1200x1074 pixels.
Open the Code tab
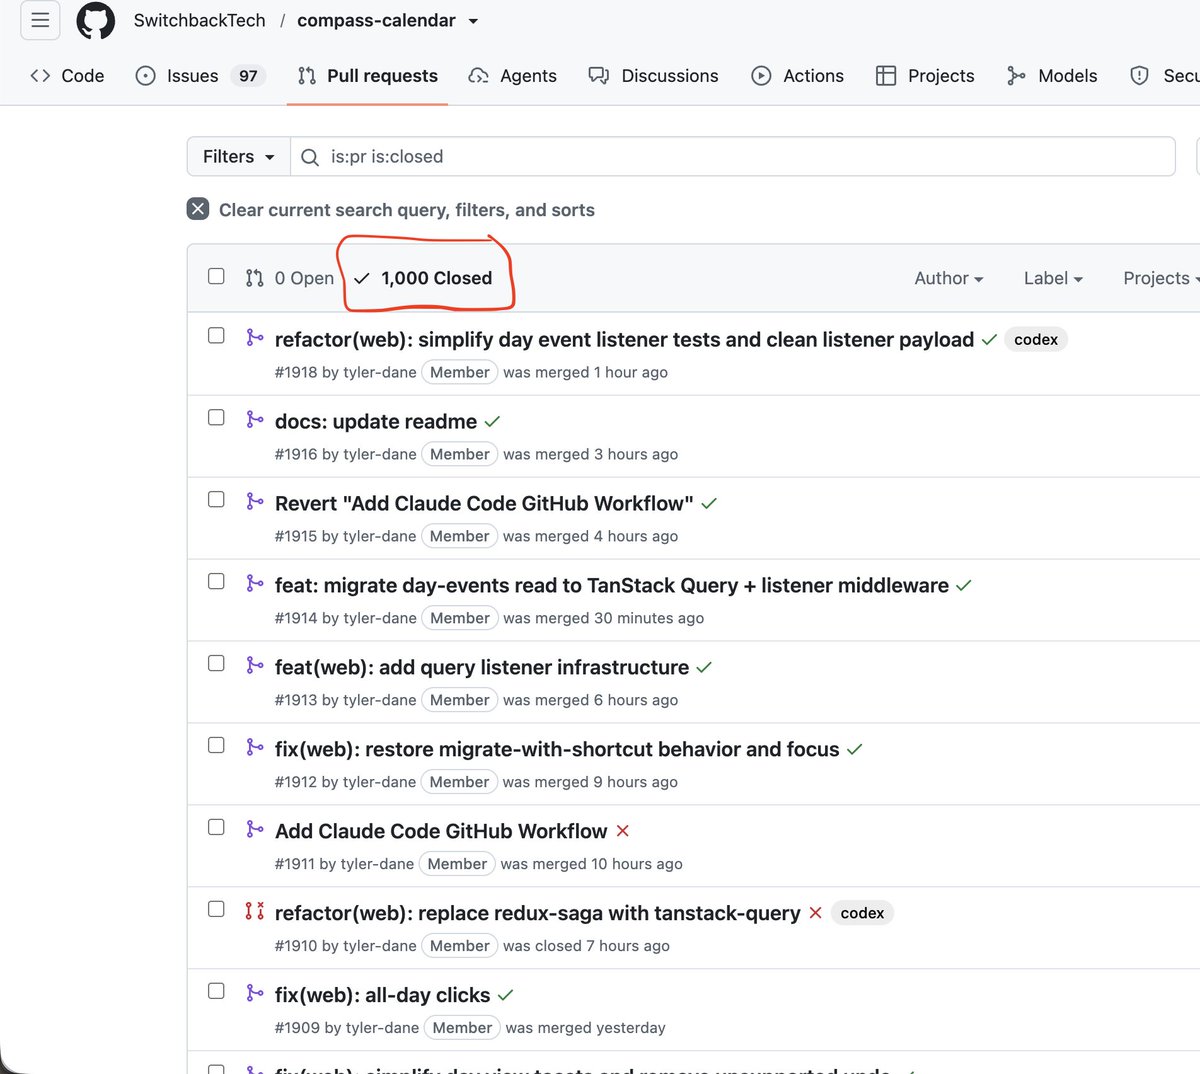click(68, 76)
